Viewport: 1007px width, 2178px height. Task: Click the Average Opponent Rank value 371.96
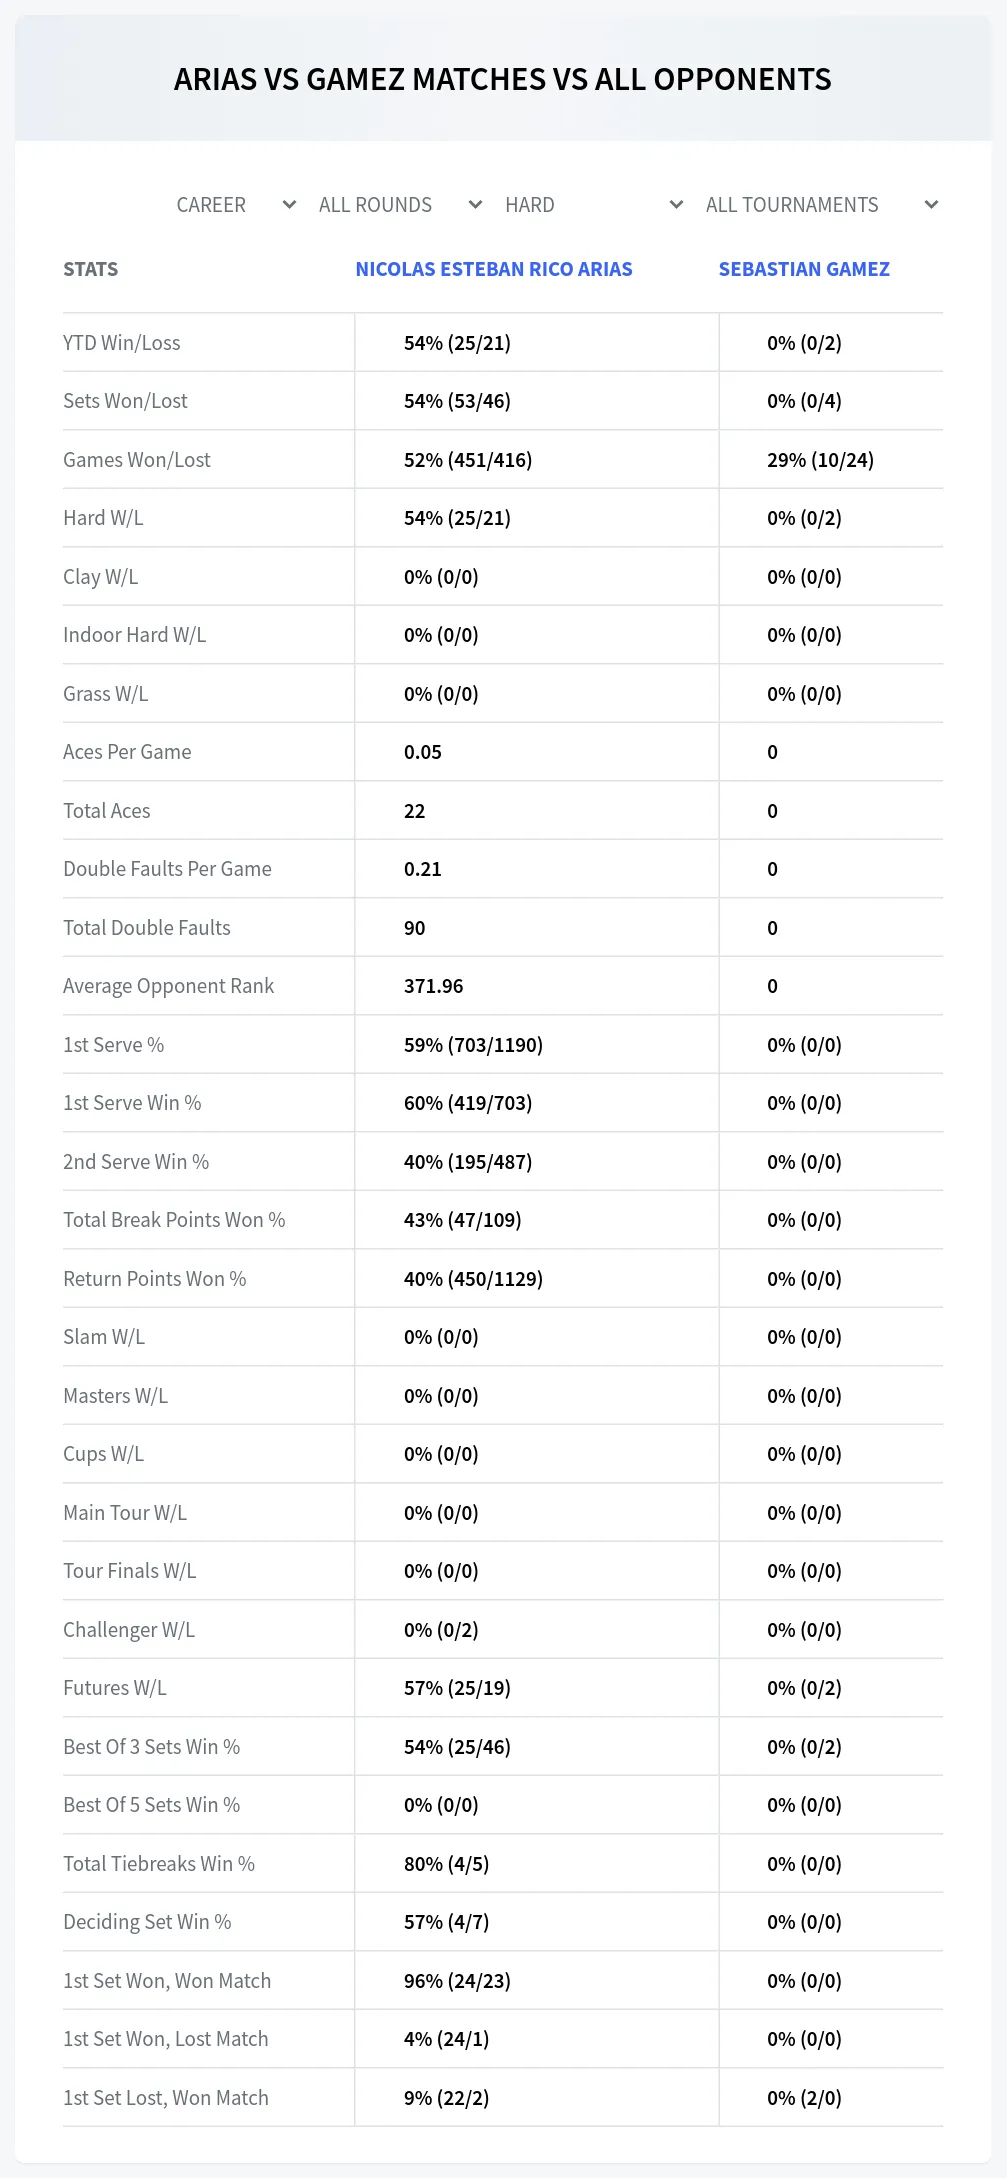tap(434, 986)
